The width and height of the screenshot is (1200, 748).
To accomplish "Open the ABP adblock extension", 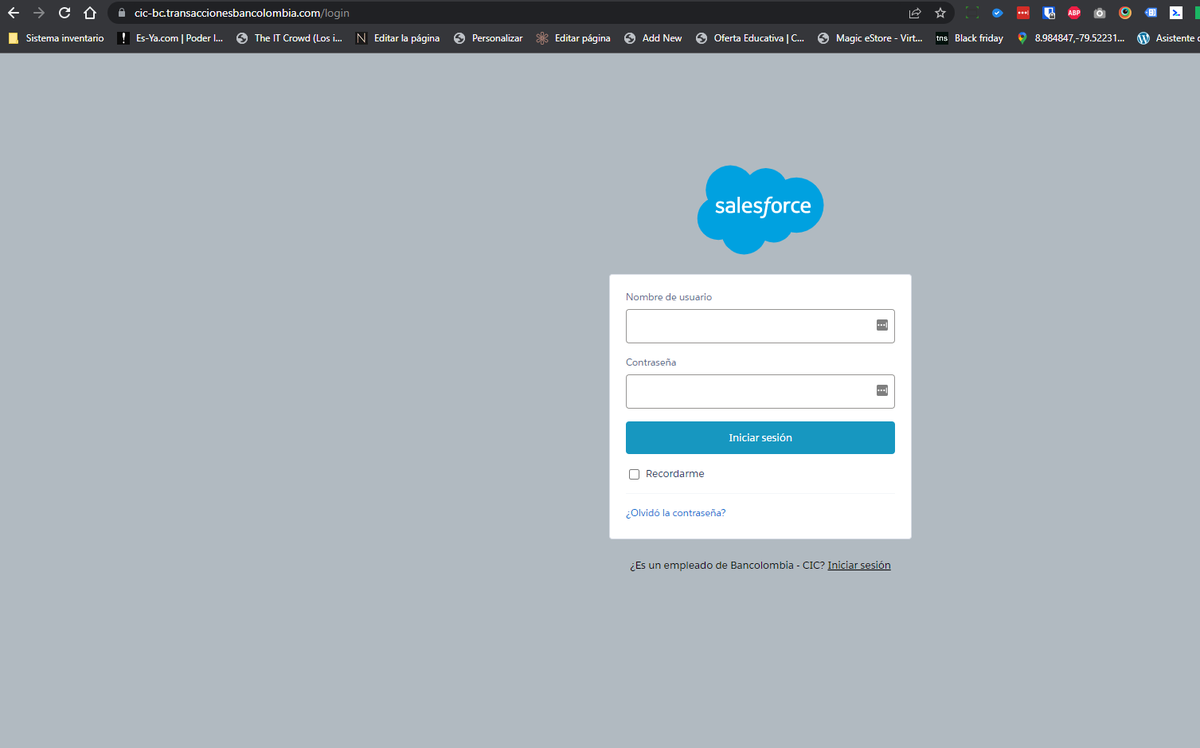I will pyautogui.click(x=1074, y=13).
